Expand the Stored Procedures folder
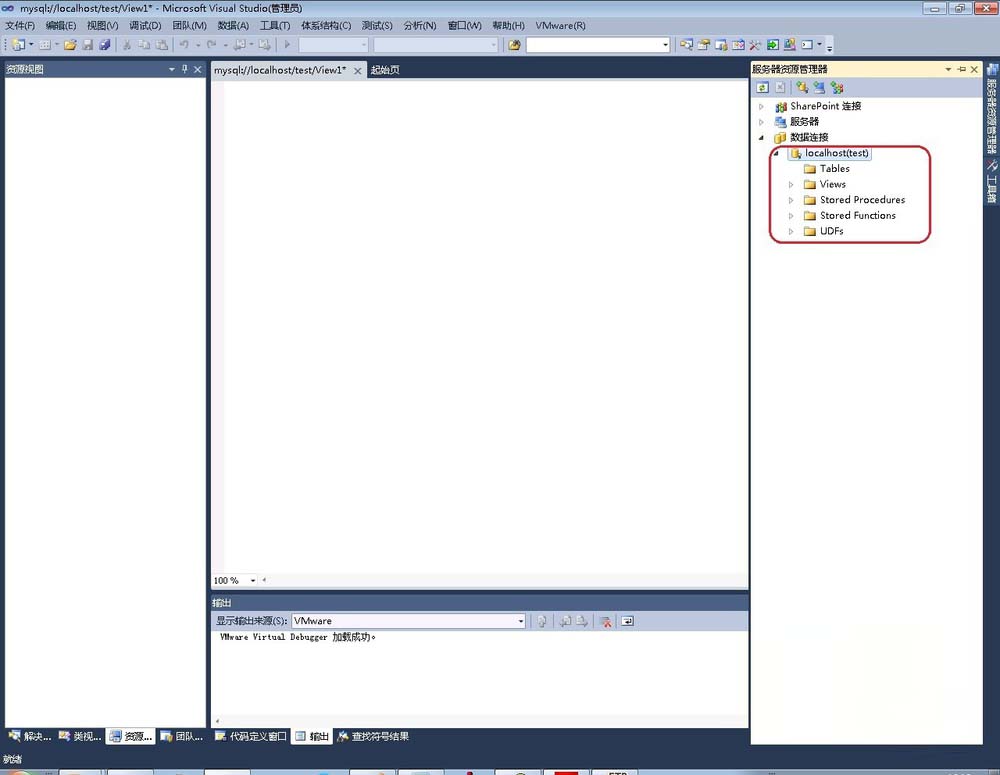 point(791,200)
